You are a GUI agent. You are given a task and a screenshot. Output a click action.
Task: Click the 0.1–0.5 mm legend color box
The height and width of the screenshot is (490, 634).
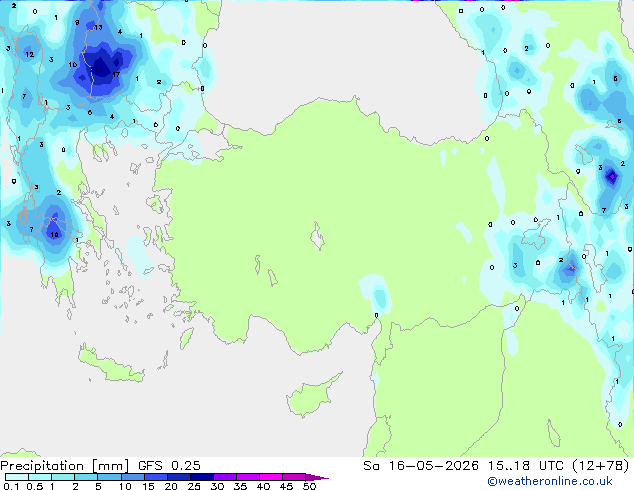17,477
